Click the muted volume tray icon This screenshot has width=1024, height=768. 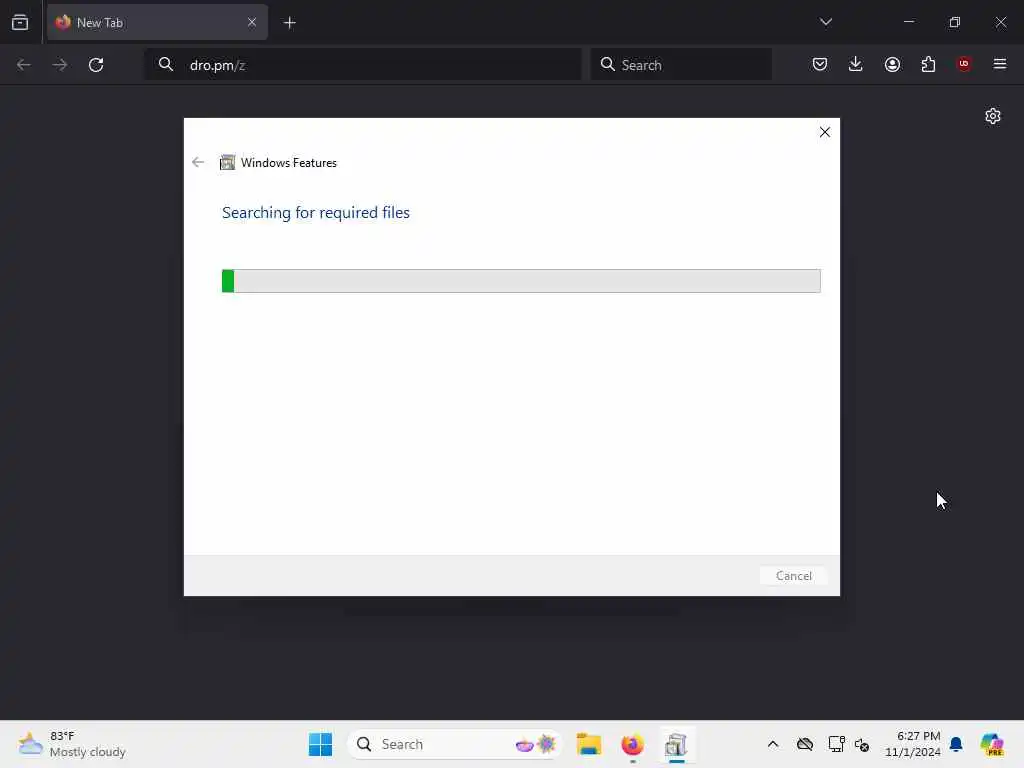point(862,744)
